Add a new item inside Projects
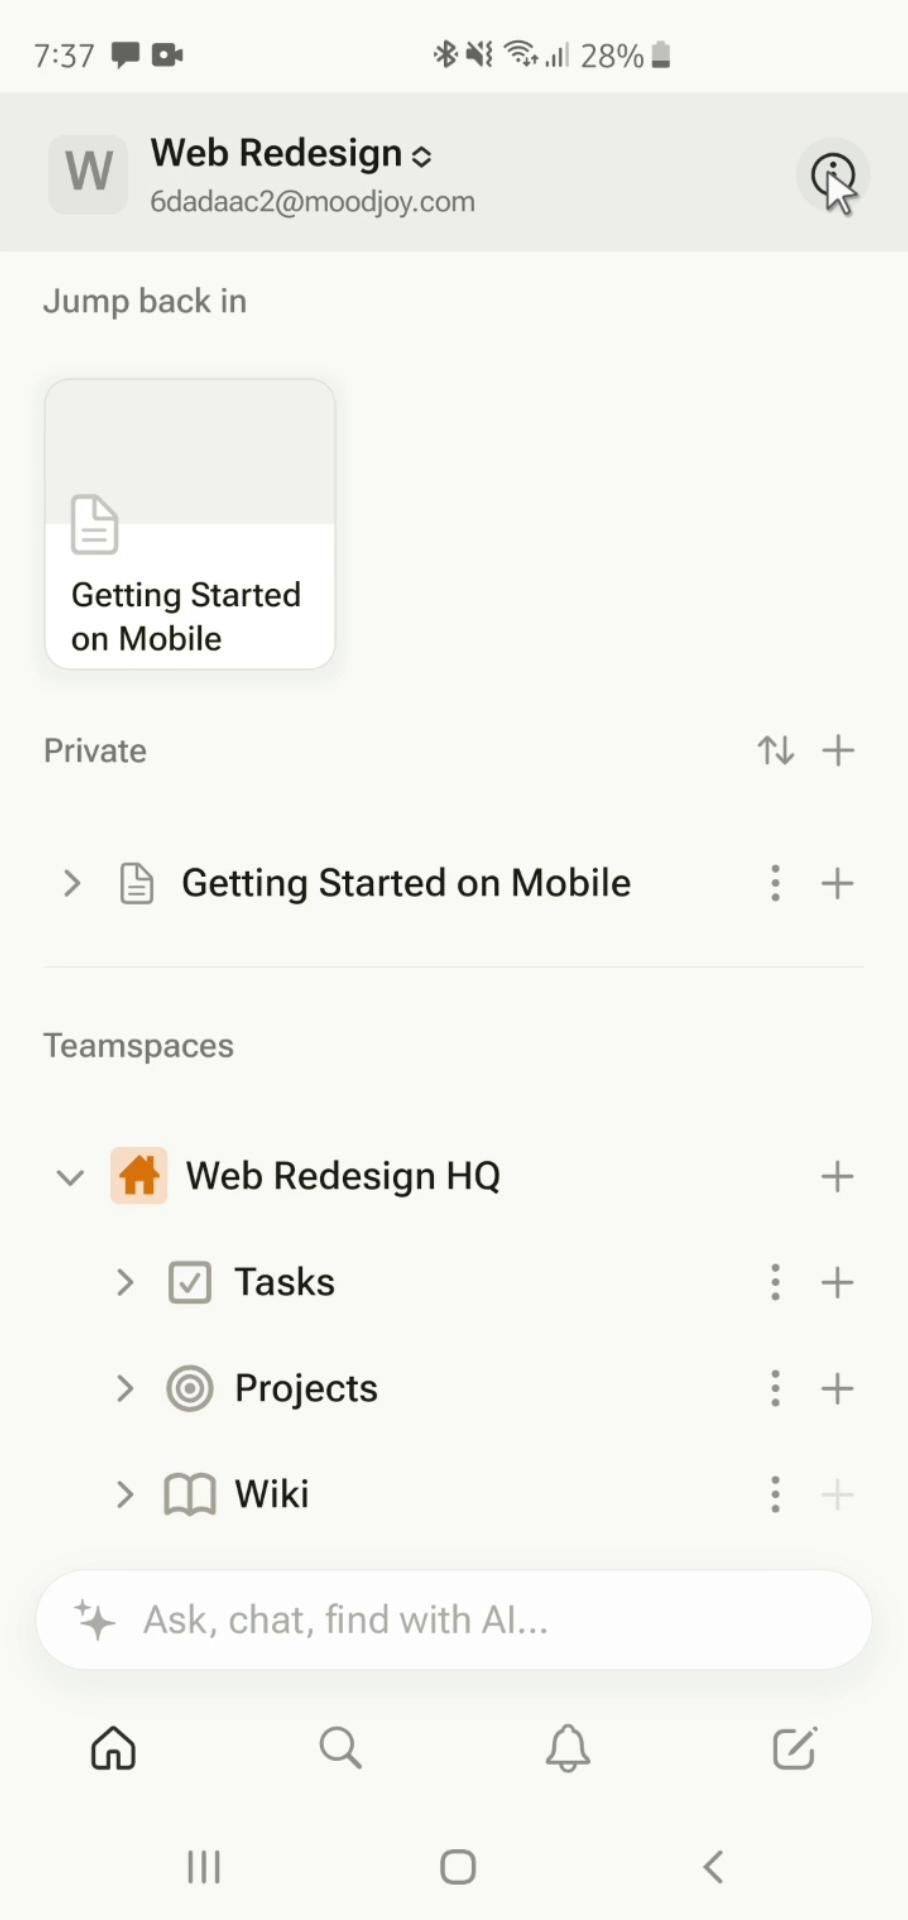908x1920 pixels. pos(838,1388)
